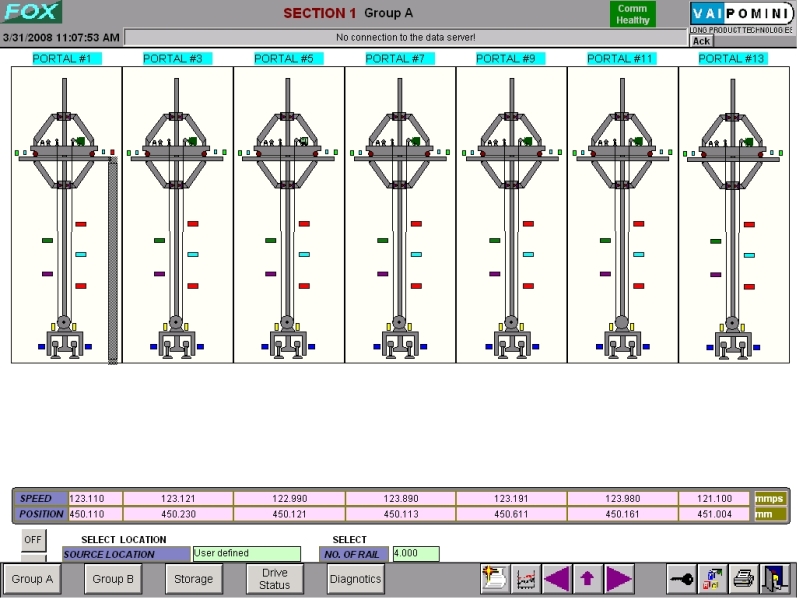Switch to Group A view
Viewport: 800px width, 603px height.
[x=33, y=579]
